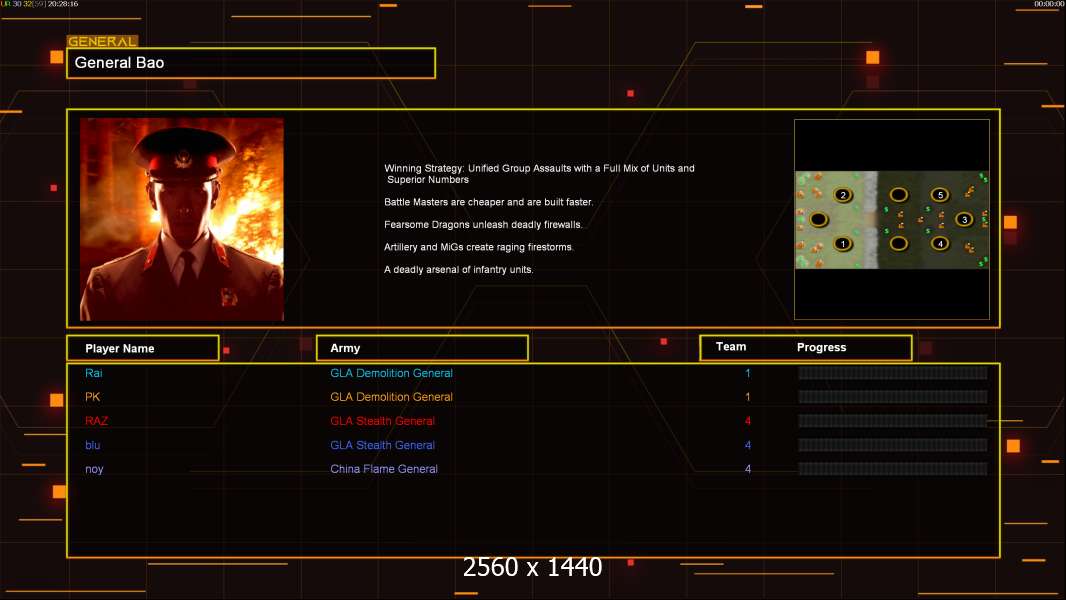Click the Winning Strategy description line
The height and width of the screenshot is (600, 1066).
tap(539, 174)
